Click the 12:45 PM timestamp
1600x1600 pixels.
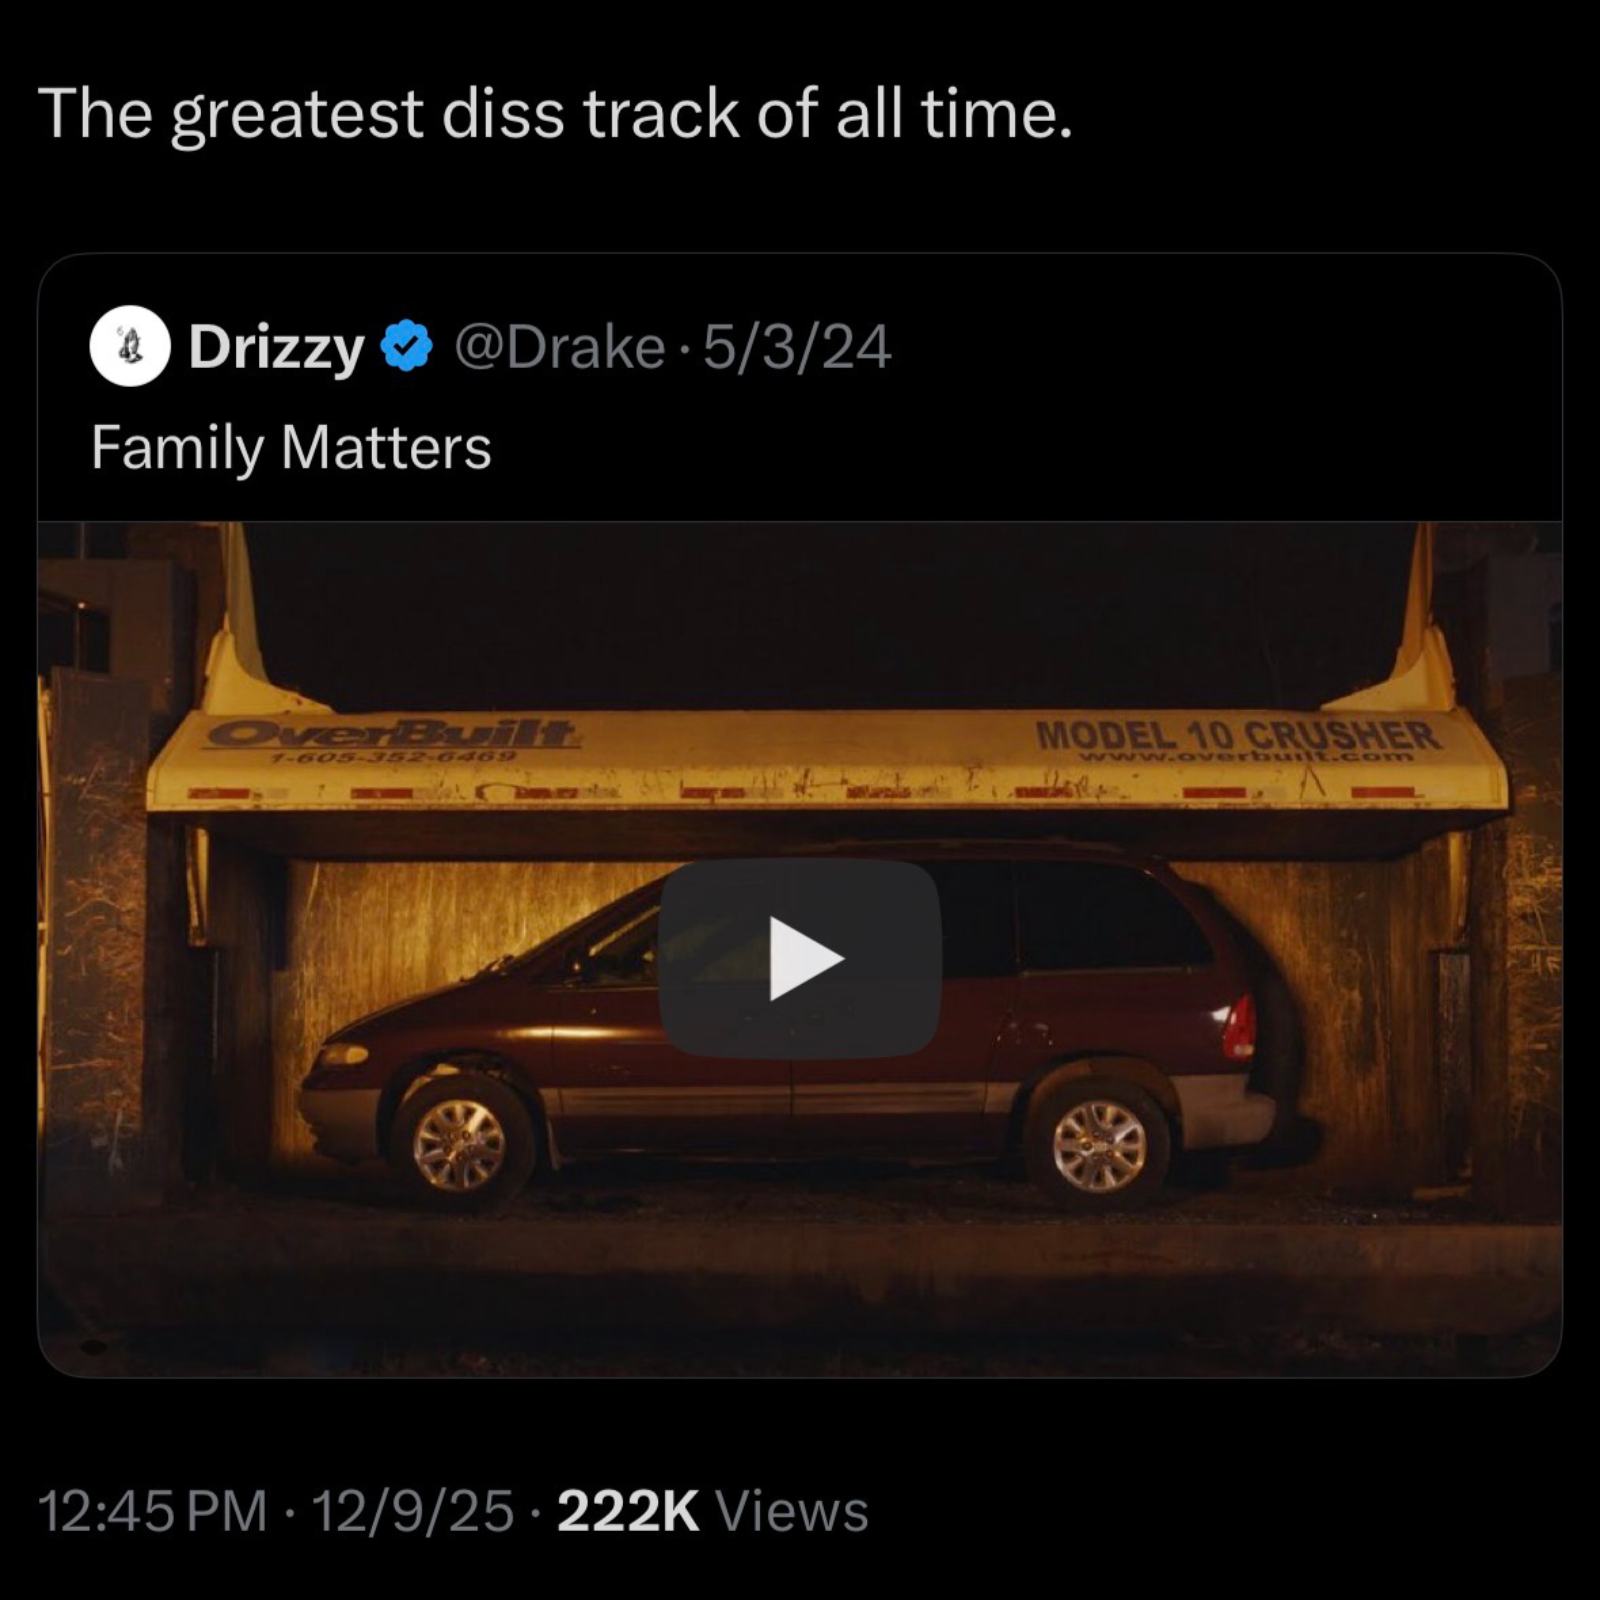(x=152, y=1510)
